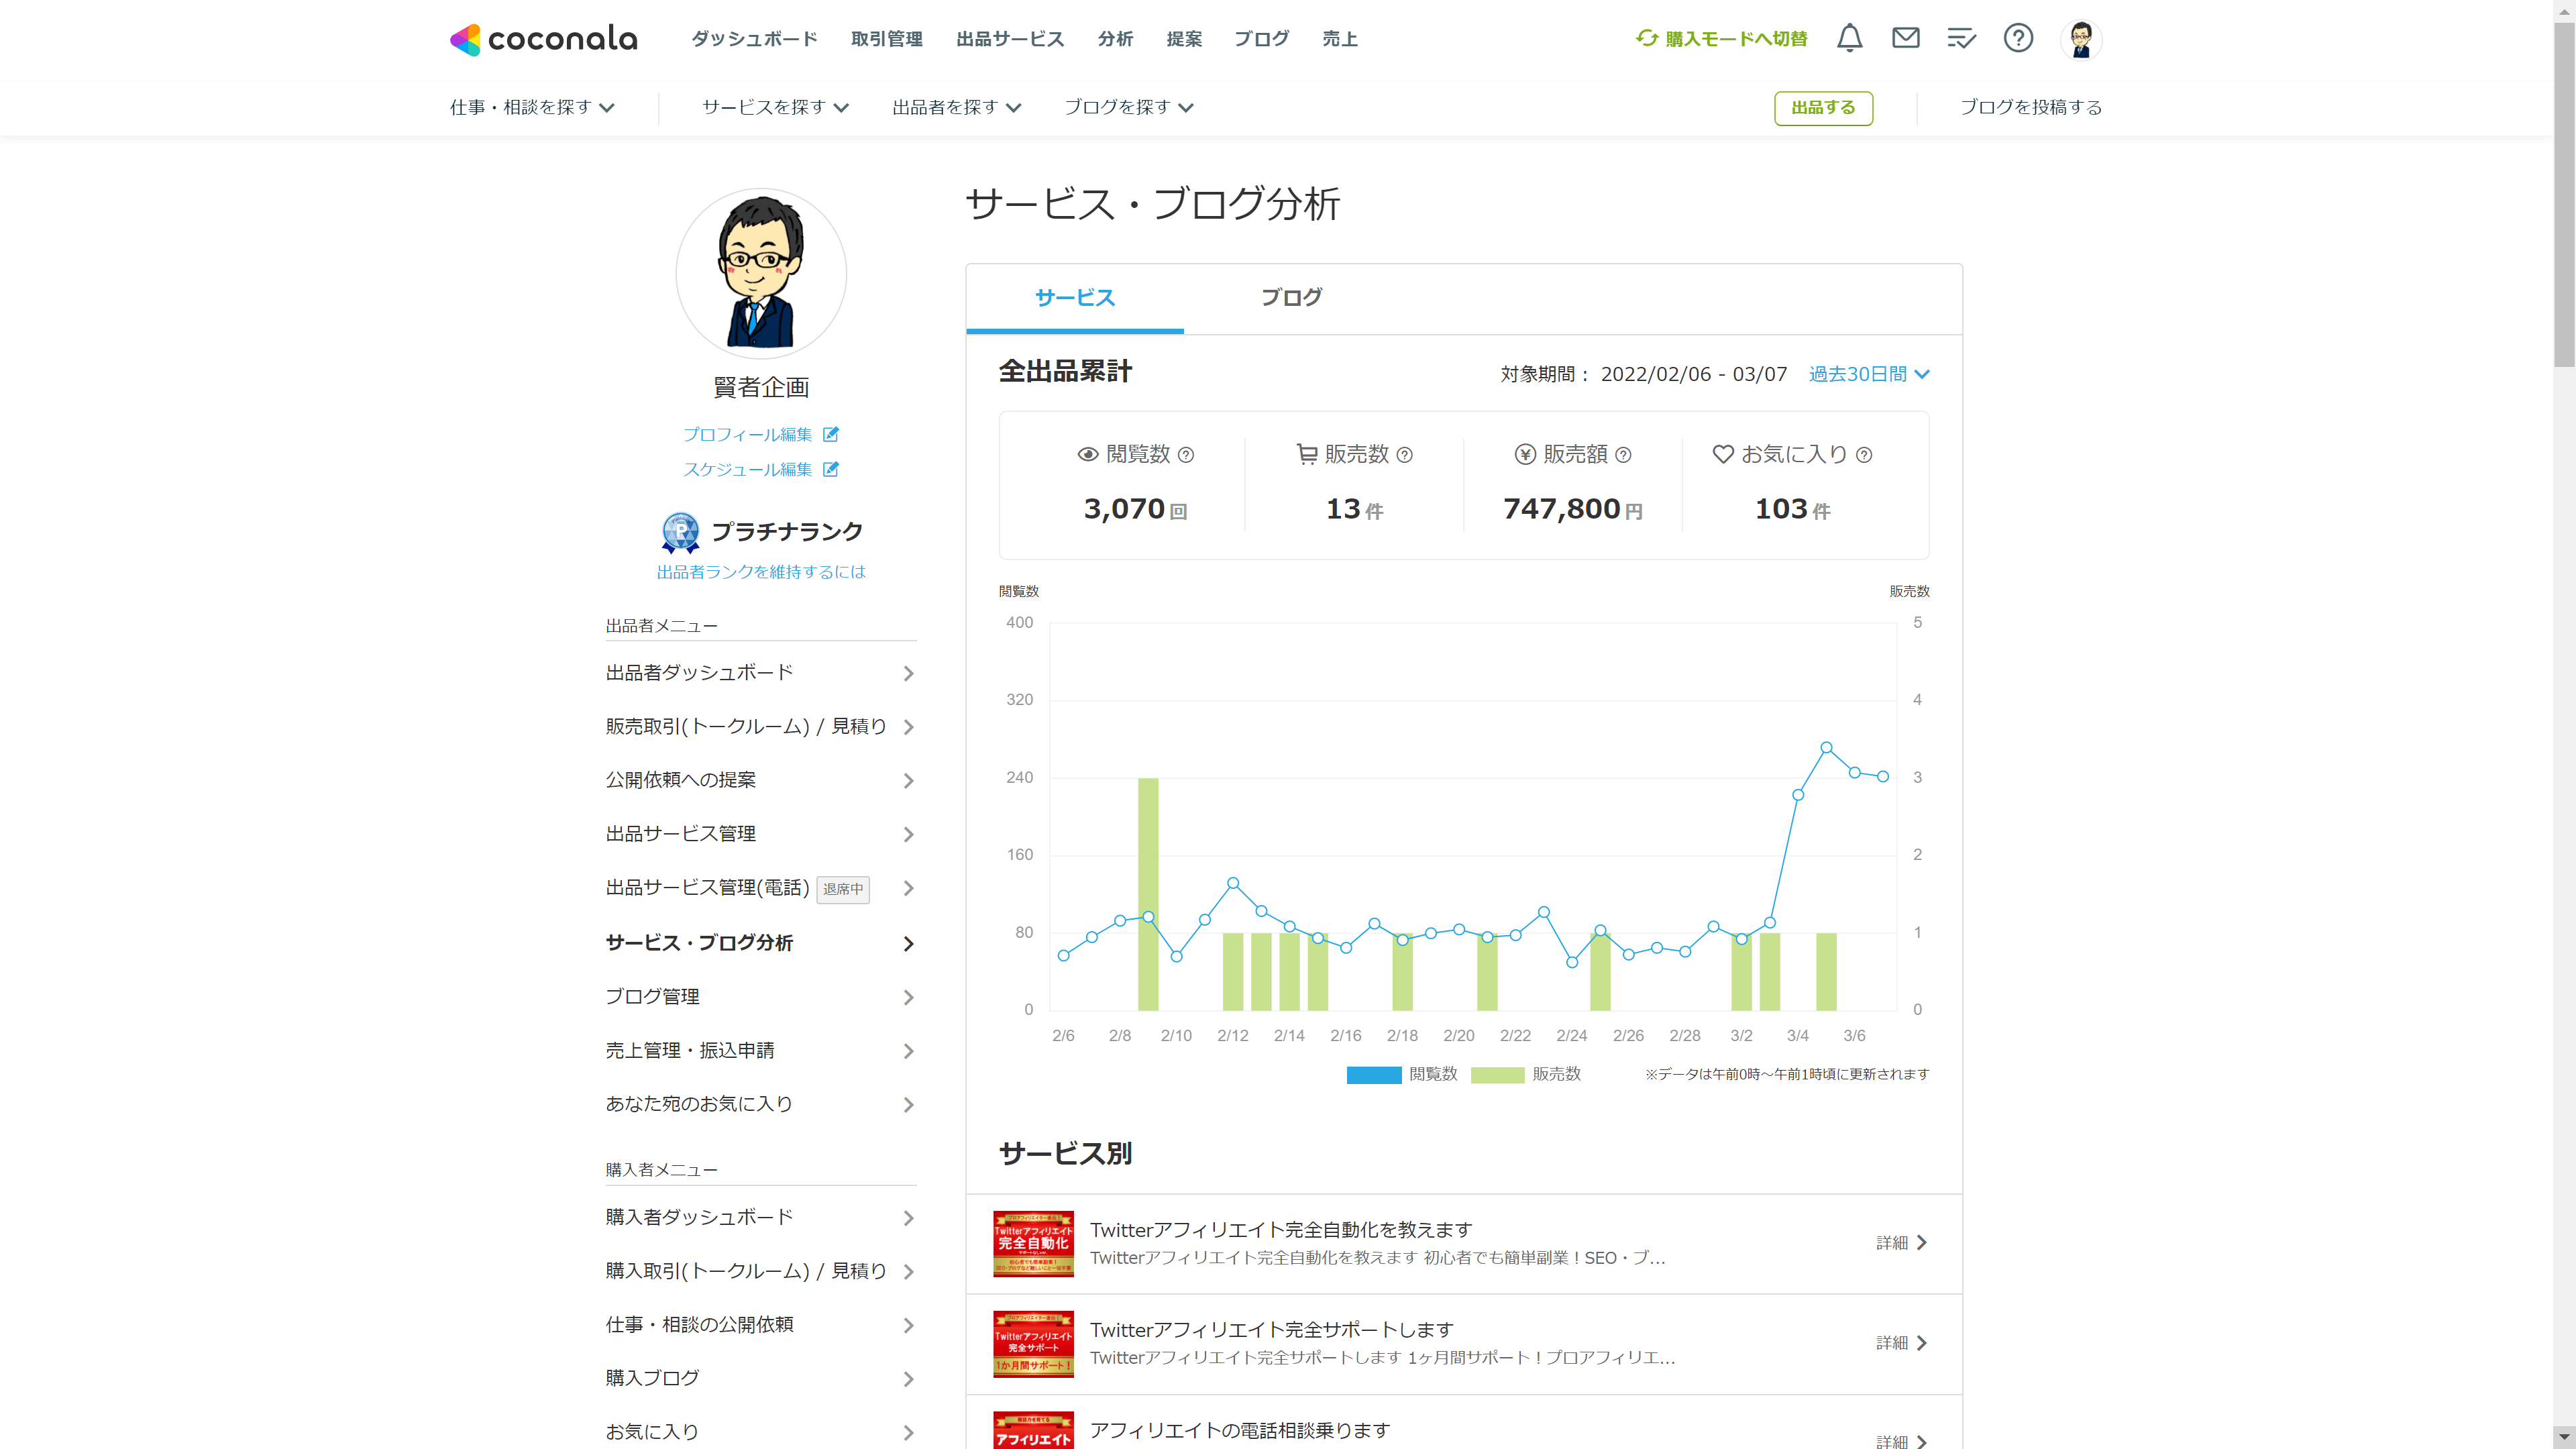This screenshot has height=1449, width=2576.
Task: Click the Twitterアフィリエイト完全自動化 service thumbnail
Action: [x=1033, y=1244]
